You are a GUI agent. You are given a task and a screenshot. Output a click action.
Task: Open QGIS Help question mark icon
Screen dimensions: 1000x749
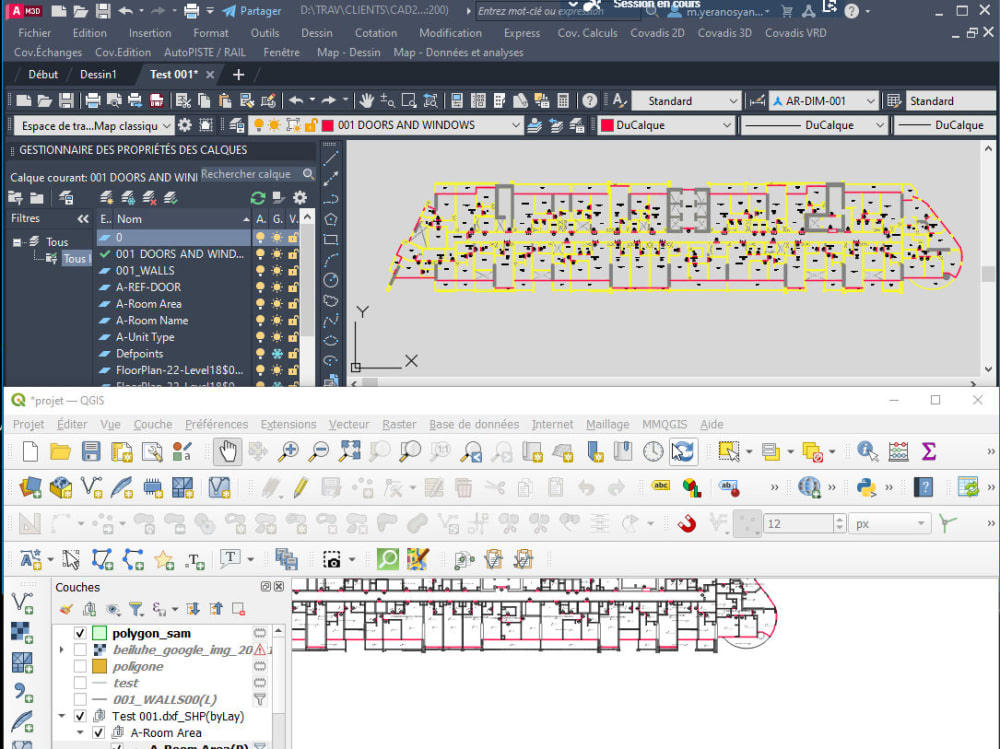point(923,487)
